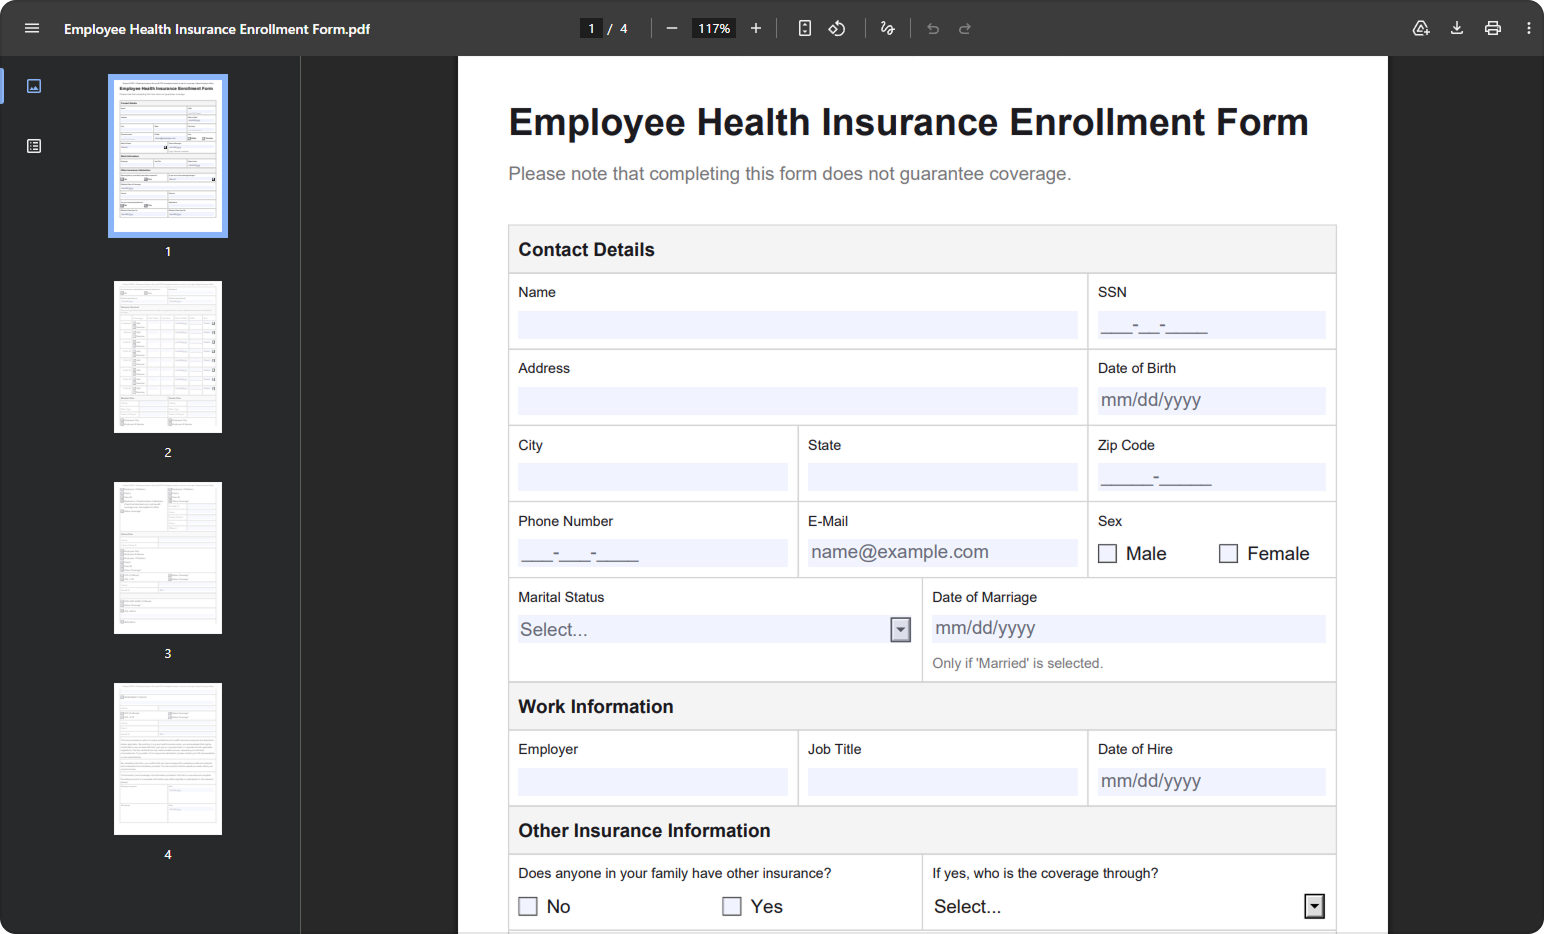Select page 1 thumbnail
The height and width of the screenshot is (934, 1544).
[168, 156]
